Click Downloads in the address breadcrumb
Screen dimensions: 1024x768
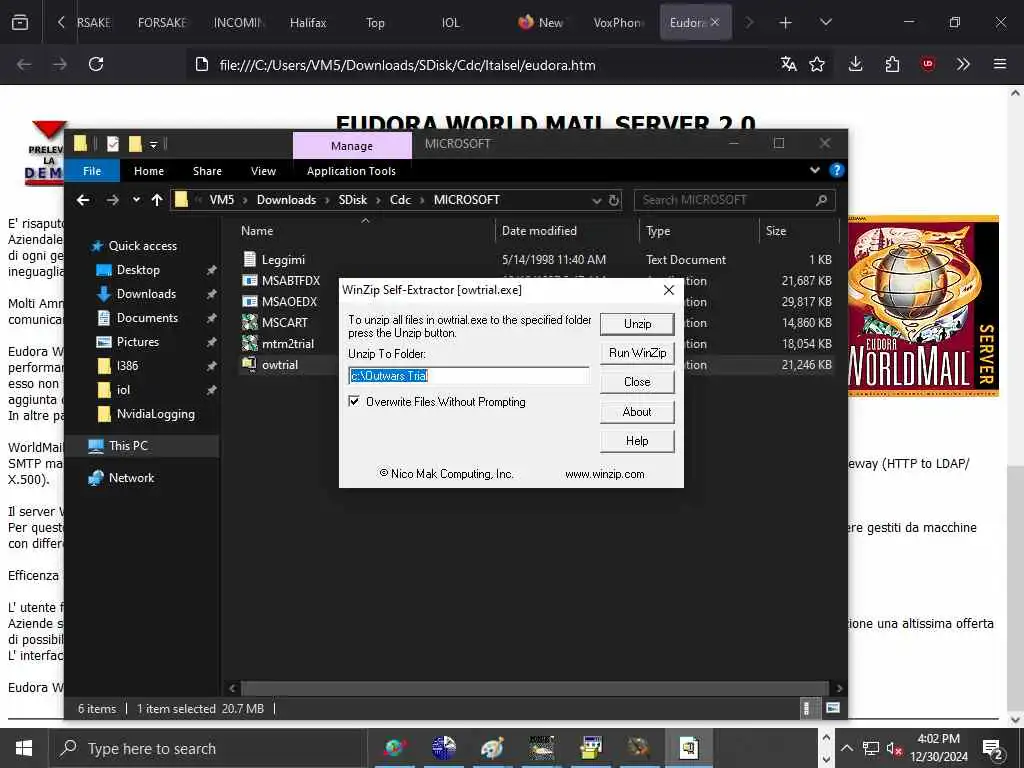click(286, 200)
